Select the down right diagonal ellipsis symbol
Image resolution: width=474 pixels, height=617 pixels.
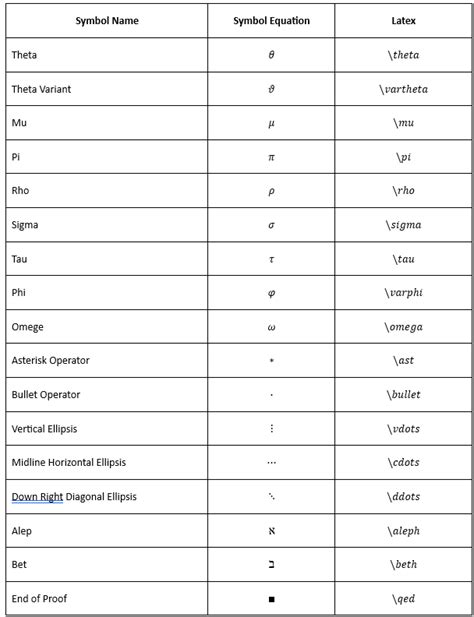point(271,497)
